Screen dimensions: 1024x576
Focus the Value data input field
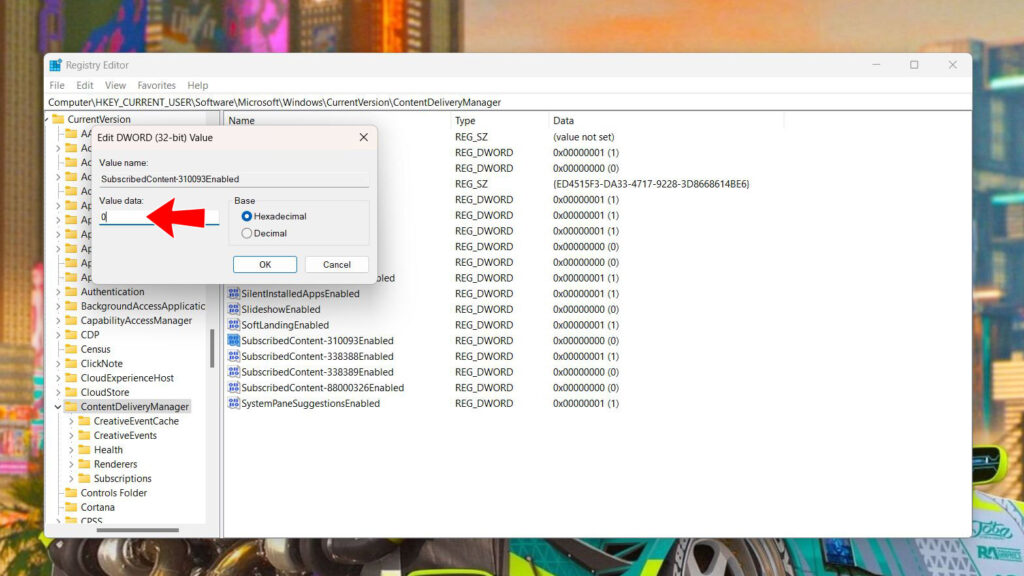[x=159, y=217]
